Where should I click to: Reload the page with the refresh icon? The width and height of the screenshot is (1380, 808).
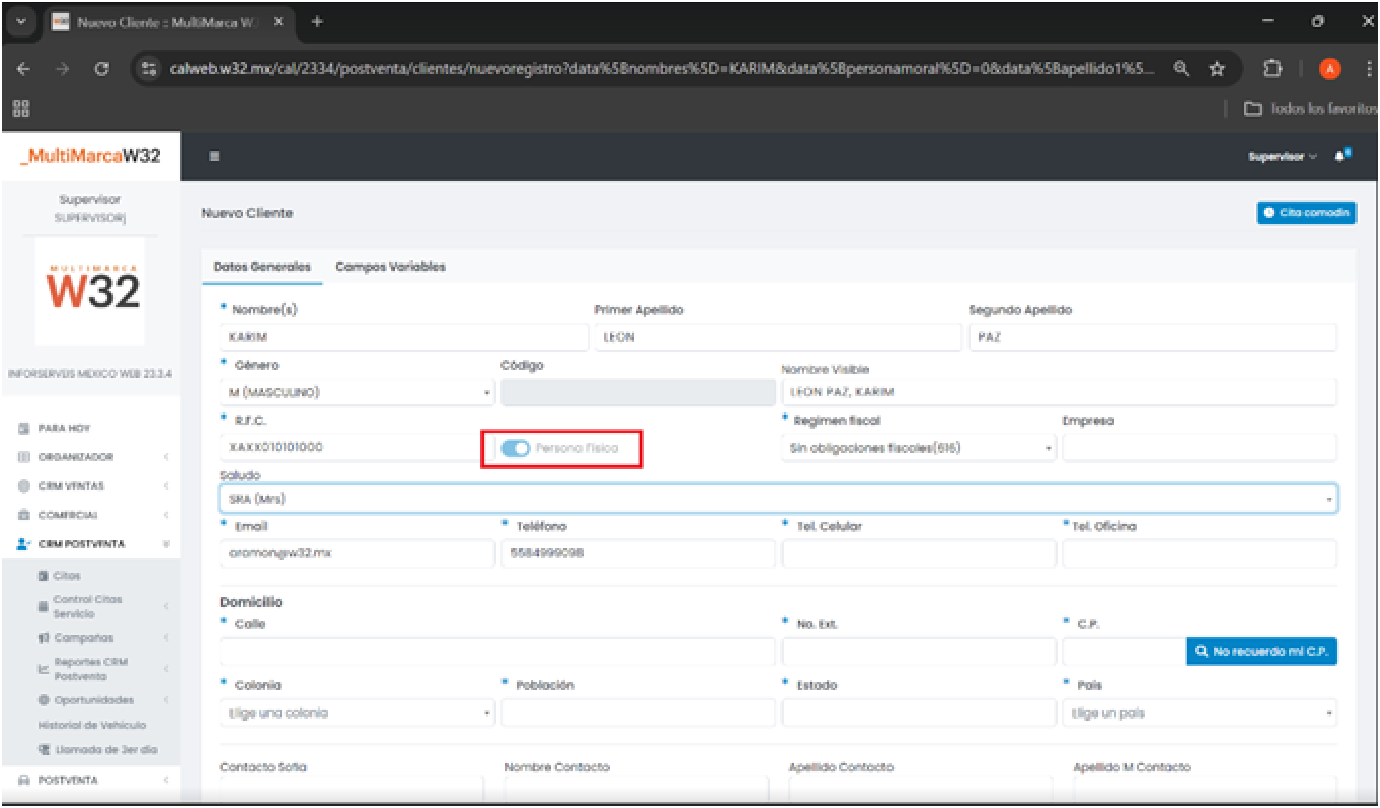[101, 69]
